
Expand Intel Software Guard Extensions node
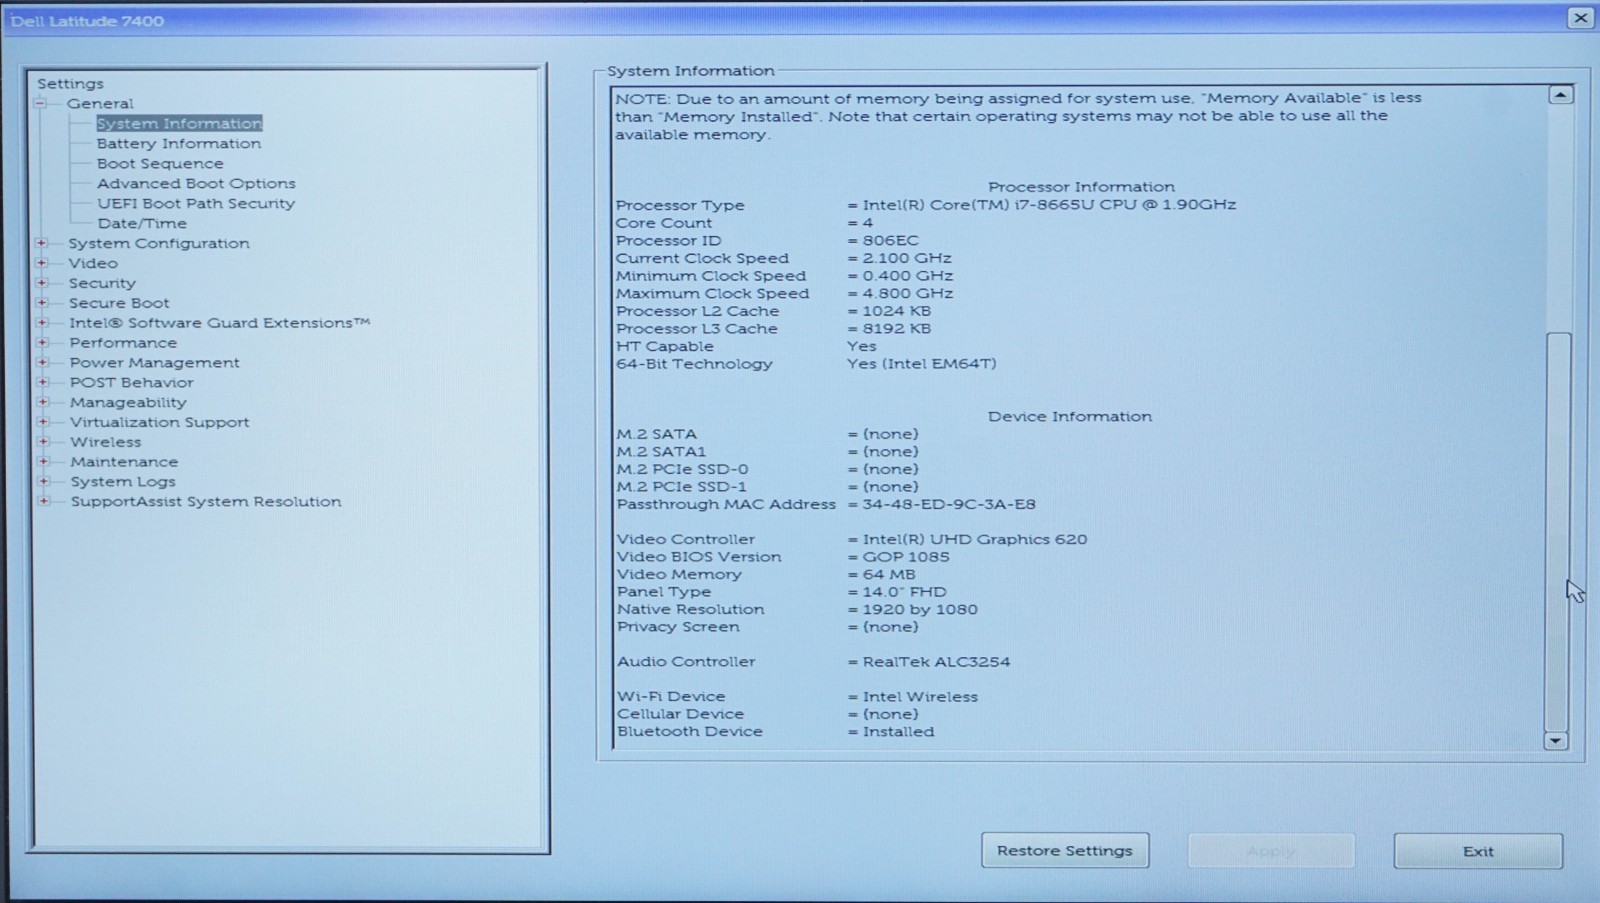pos(42,323)
